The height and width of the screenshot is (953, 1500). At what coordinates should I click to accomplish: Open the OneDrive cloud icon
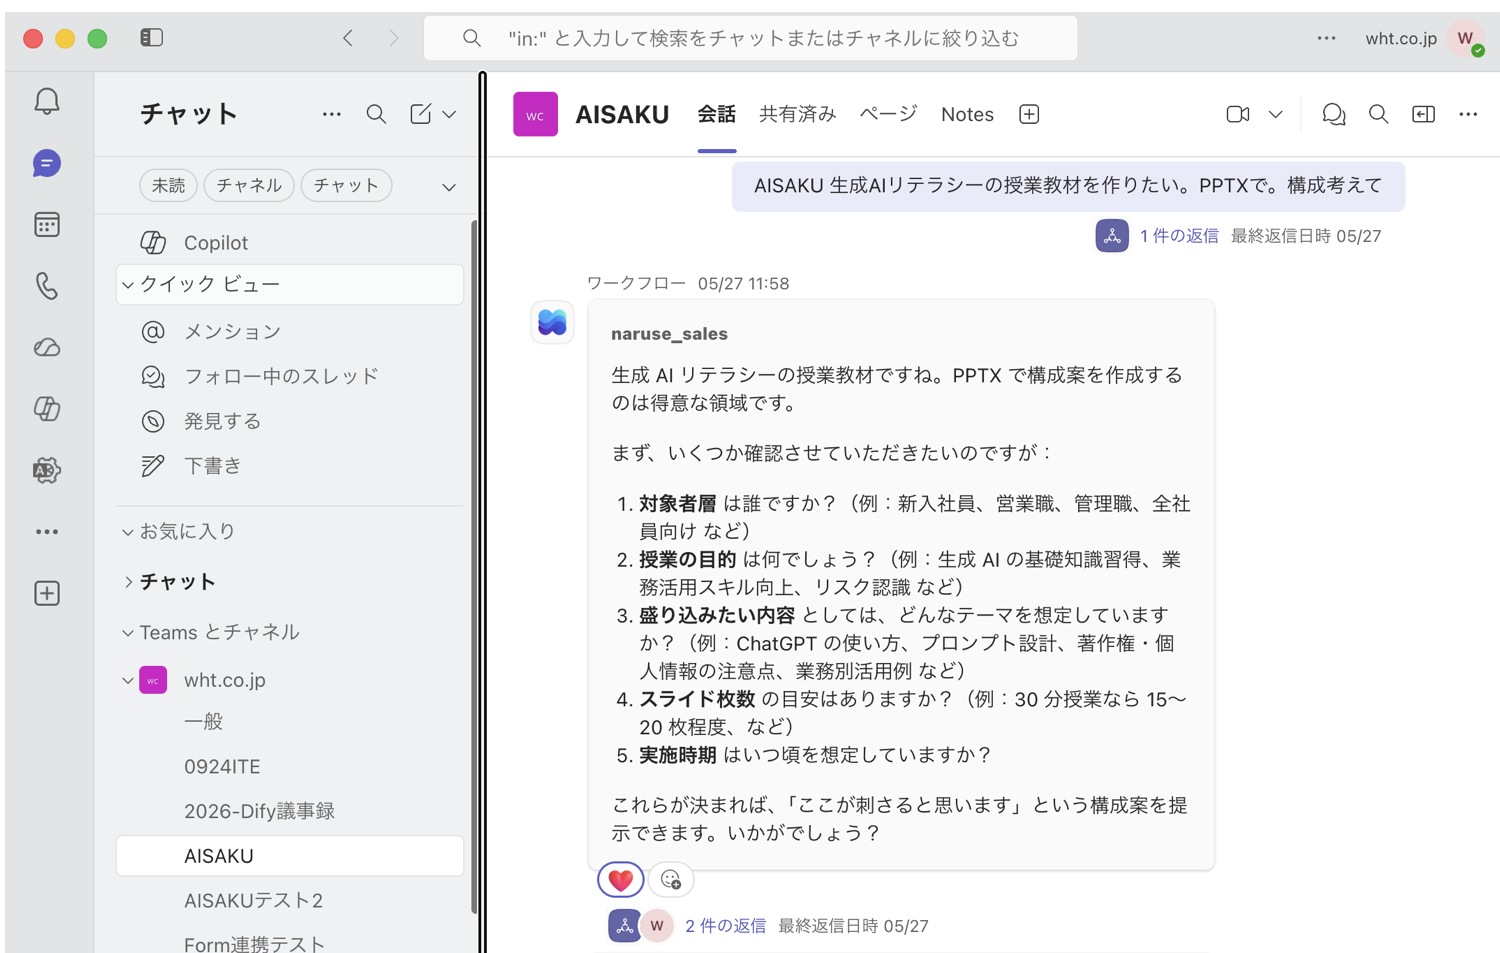pyautogui.click(x=47, y=348)
